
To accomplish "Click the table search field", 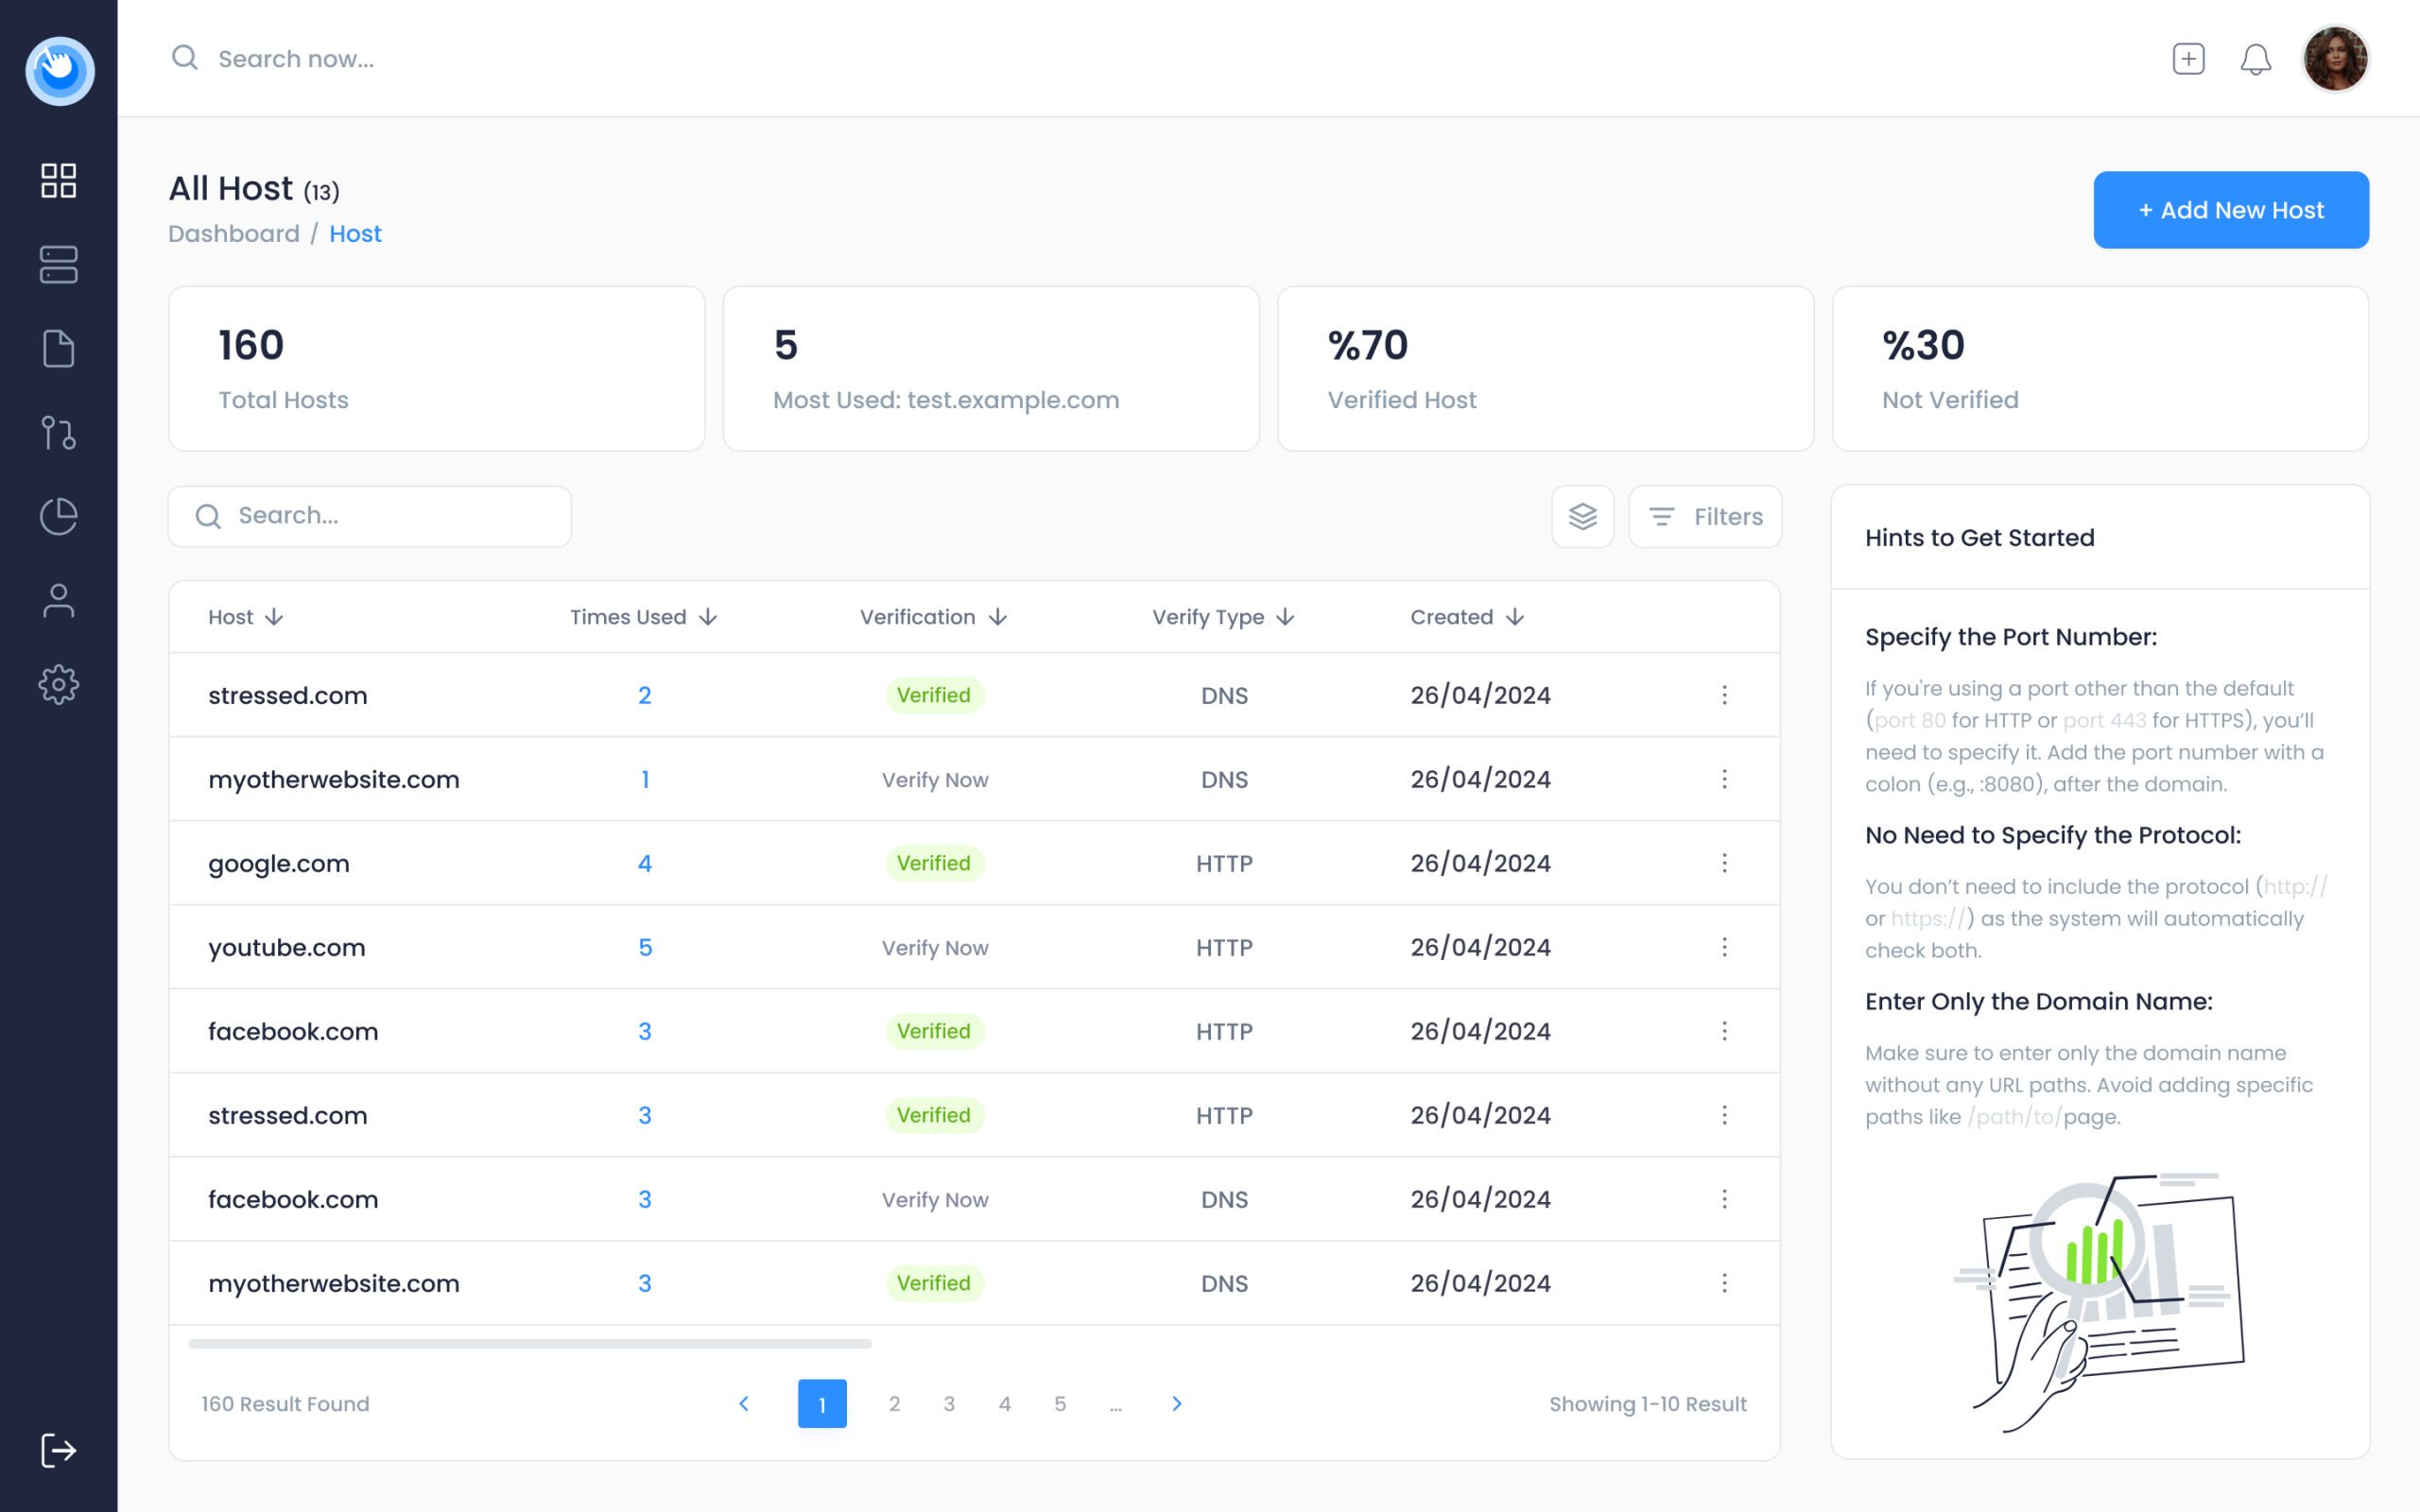I will [368, 515].
